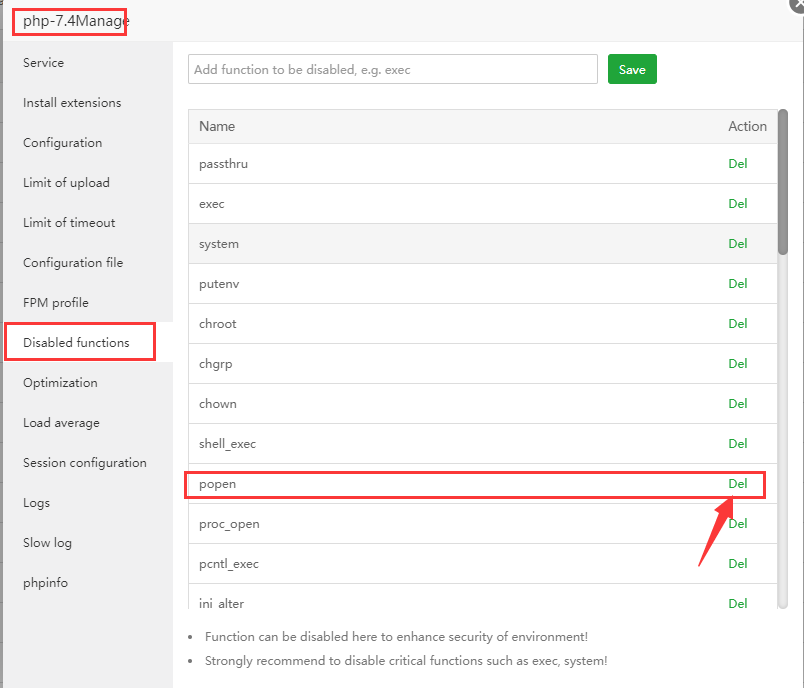This screenshot has width=804, height=688.
Task: Open the Optimization tab
Action: [x=60, y=383]
